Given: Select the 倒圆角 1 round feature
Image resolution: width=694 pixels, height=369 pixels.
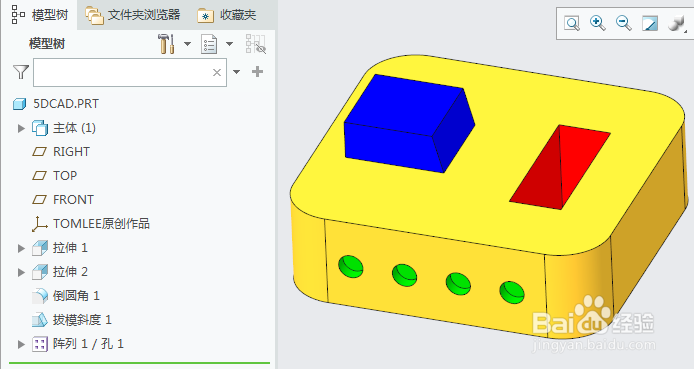Looking at the screenshot, I should [x=76, y=296].
